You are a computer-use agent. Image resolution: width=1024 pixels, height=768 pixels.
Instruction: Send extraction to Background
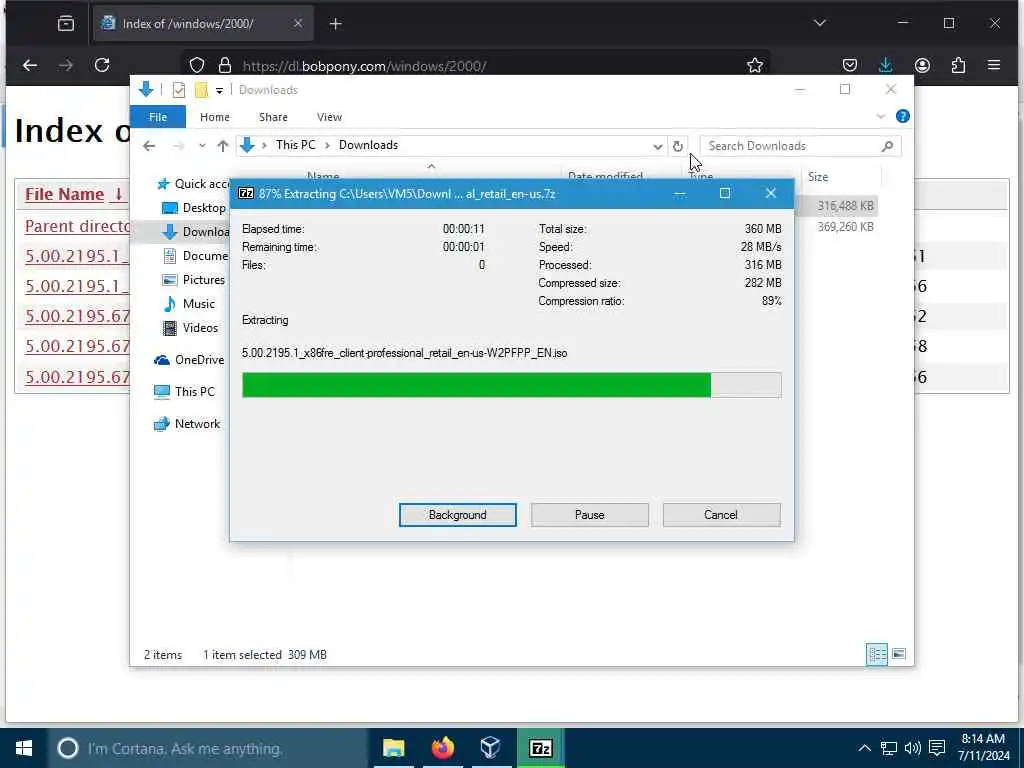(x=457, y=515)
